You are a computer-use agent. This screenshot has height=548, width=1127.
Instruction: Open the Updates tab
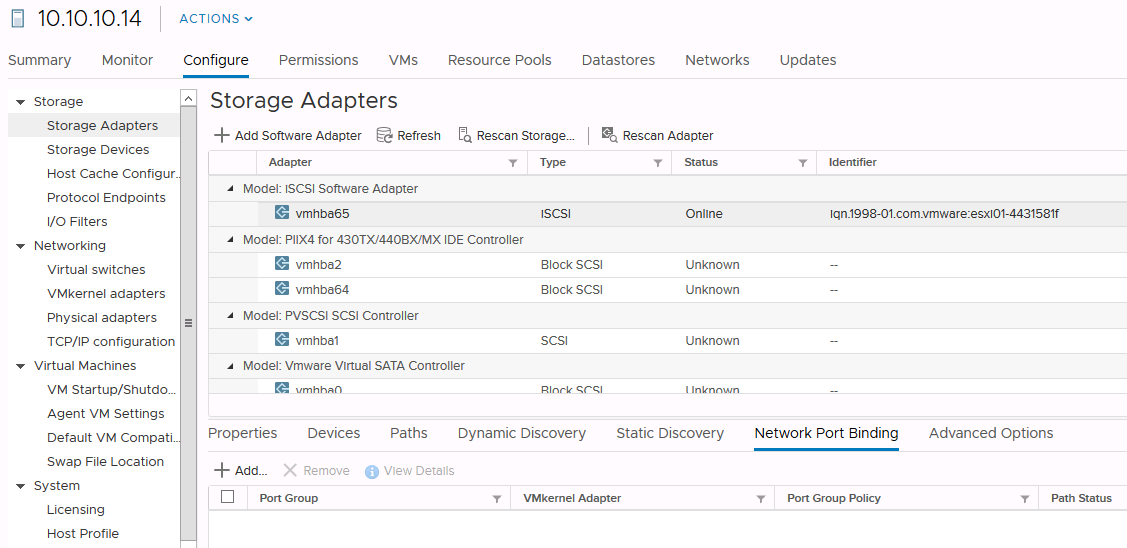808,60
